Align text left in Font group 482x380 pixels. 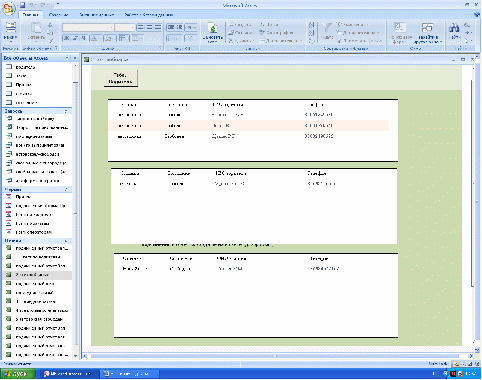(141, 27)
